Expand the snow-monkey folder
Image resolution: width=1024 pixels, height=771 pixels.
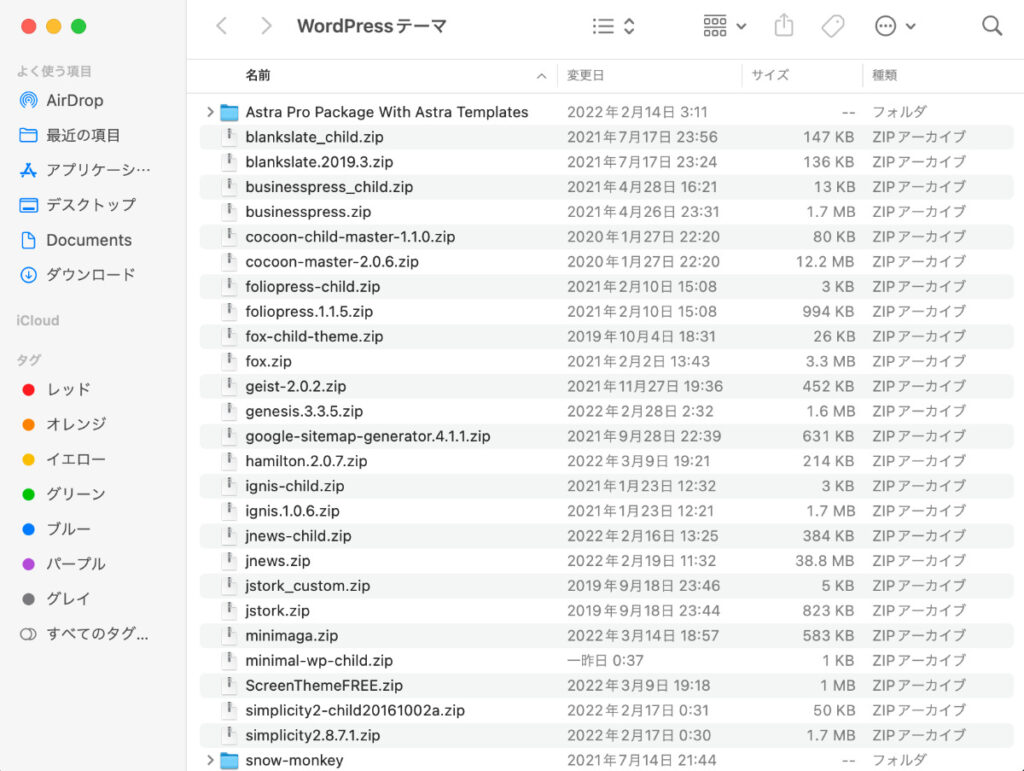tap(210, 761)
